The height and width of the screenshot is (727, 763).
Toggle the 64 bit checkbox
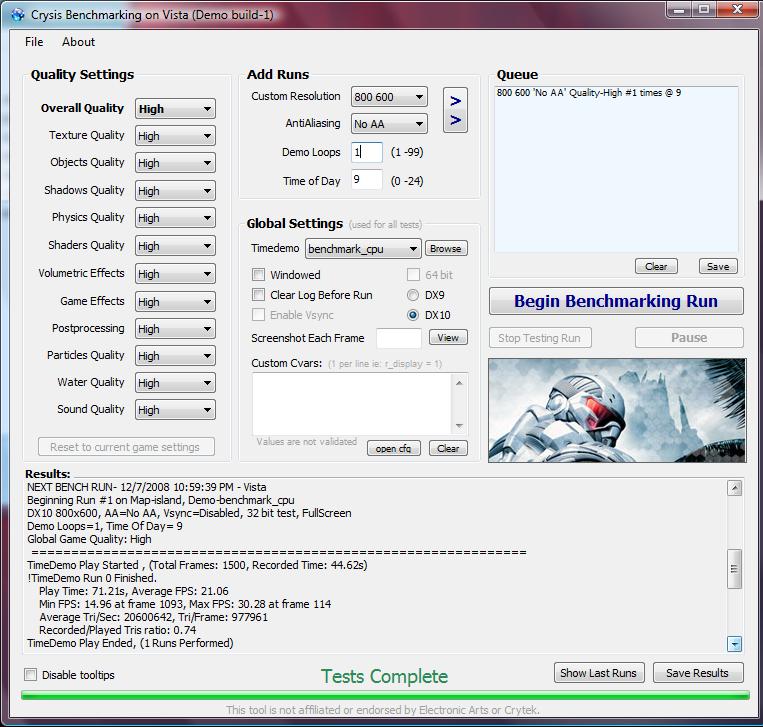tap(413, 275)
